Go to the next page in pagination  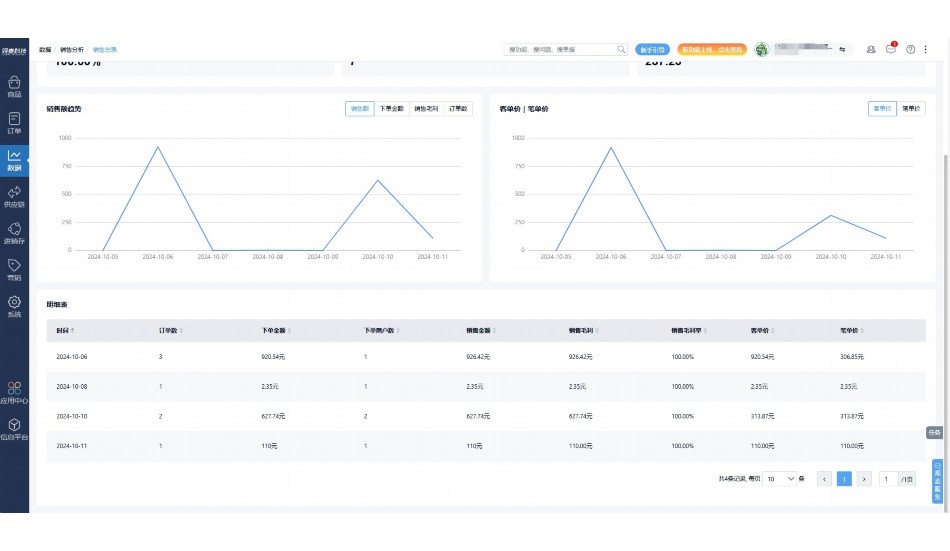(865, 479)
